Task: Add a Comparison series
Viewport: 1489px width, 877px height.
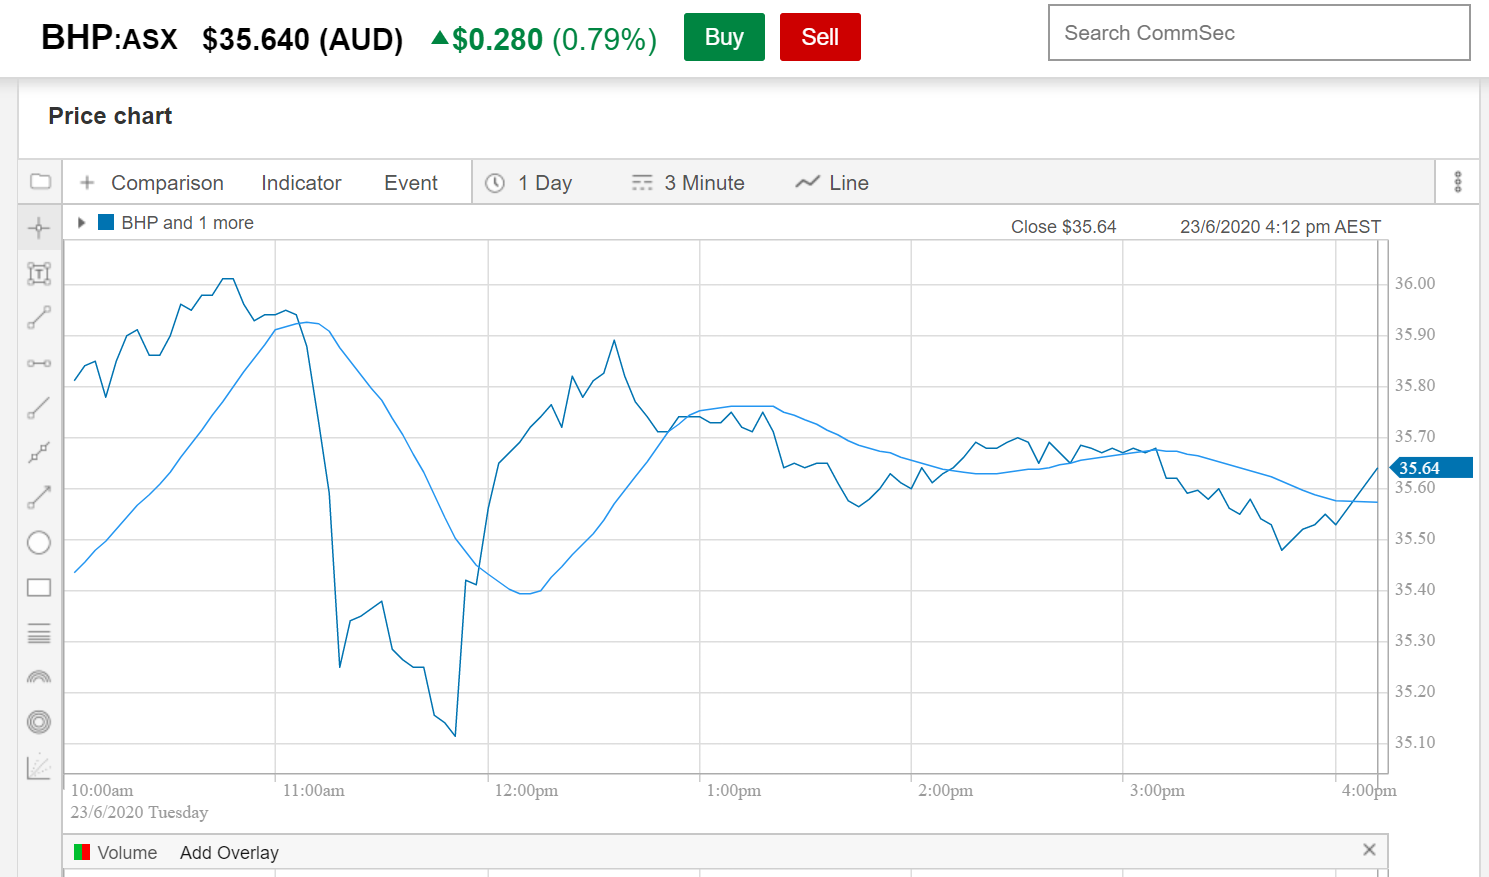Action: [152, 183]
